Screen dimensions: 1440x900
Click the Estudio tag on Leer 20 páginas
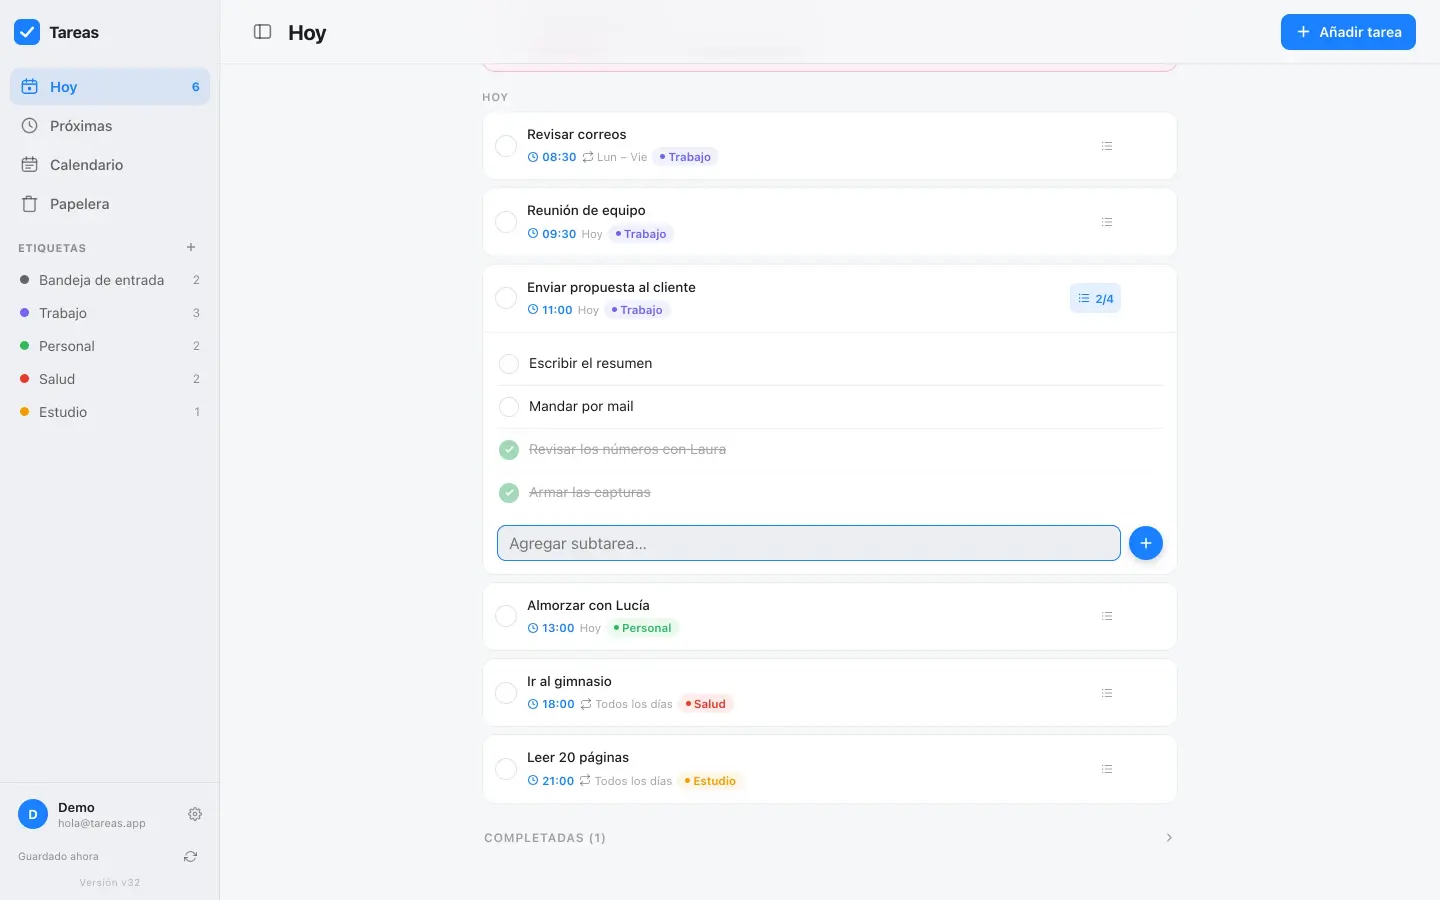click(710, 781)
